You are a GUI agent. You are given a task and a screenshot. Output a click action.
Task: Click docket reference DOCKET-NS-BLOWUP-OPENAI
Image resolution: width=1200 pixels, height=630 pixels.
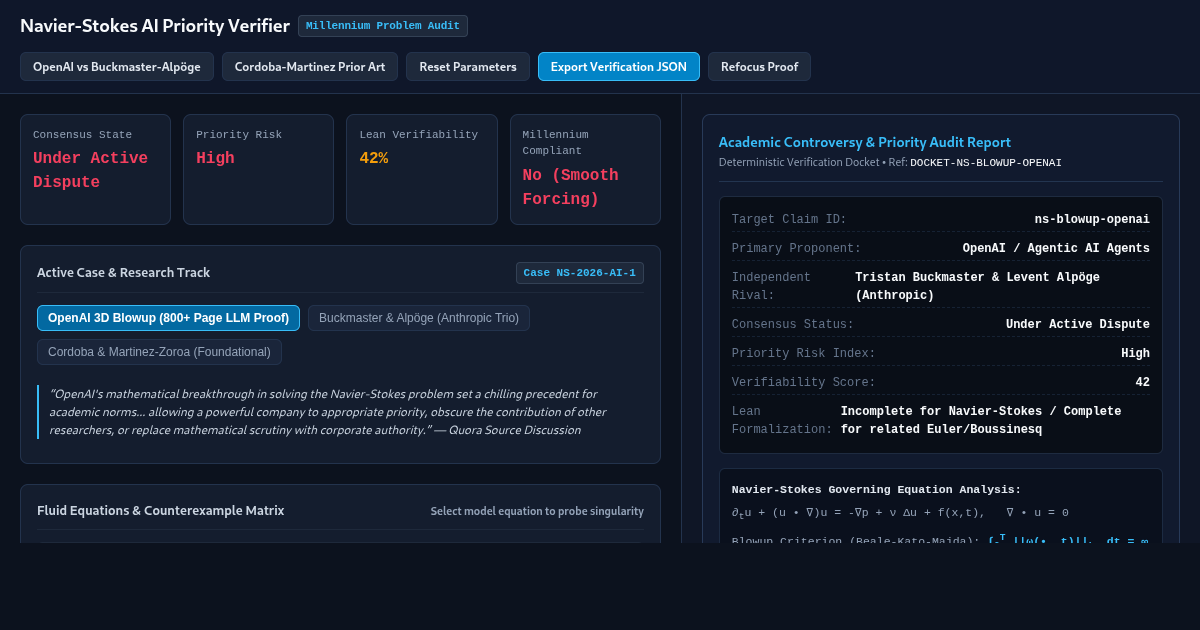pos(986,163)
